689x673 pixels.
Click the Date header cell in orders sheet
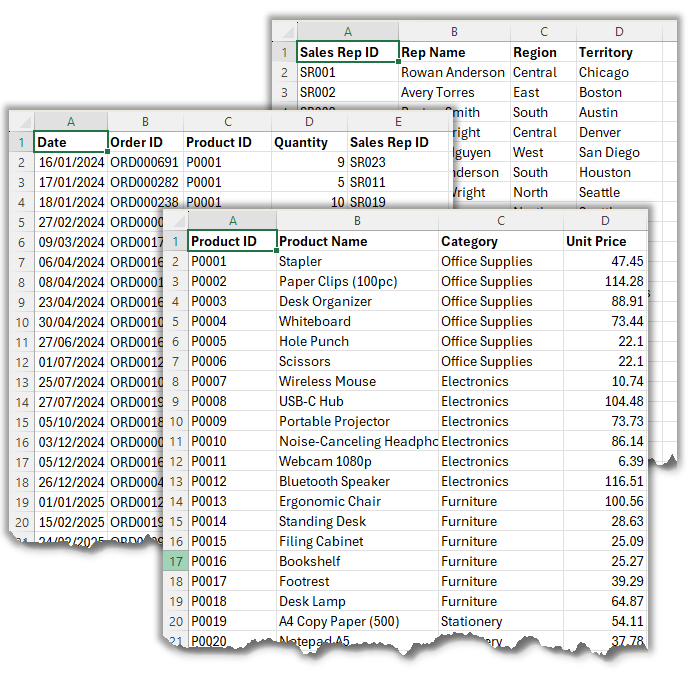point(71,142)
